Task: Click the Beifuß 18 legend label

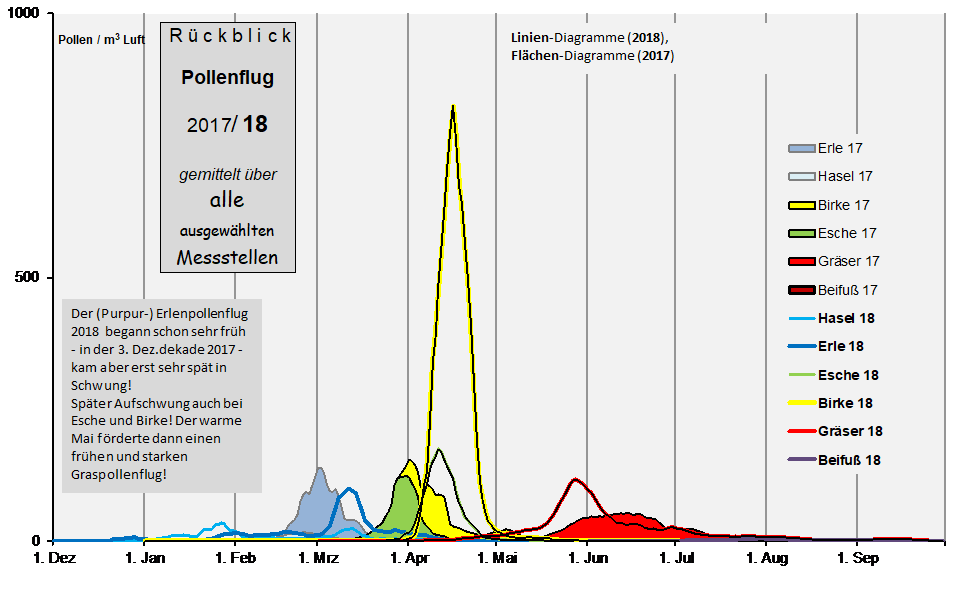Action: click(x=849, y=460)
